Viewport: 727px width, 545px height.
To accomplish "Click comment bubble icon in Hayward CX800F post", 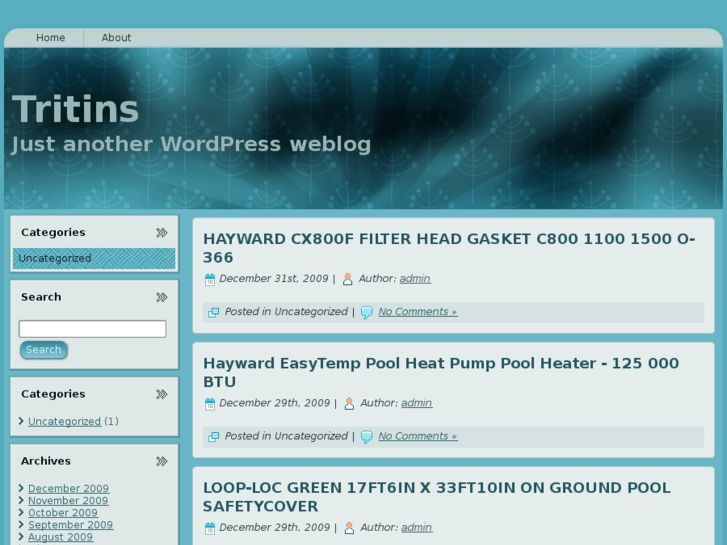I will click(x=366, y=313).
